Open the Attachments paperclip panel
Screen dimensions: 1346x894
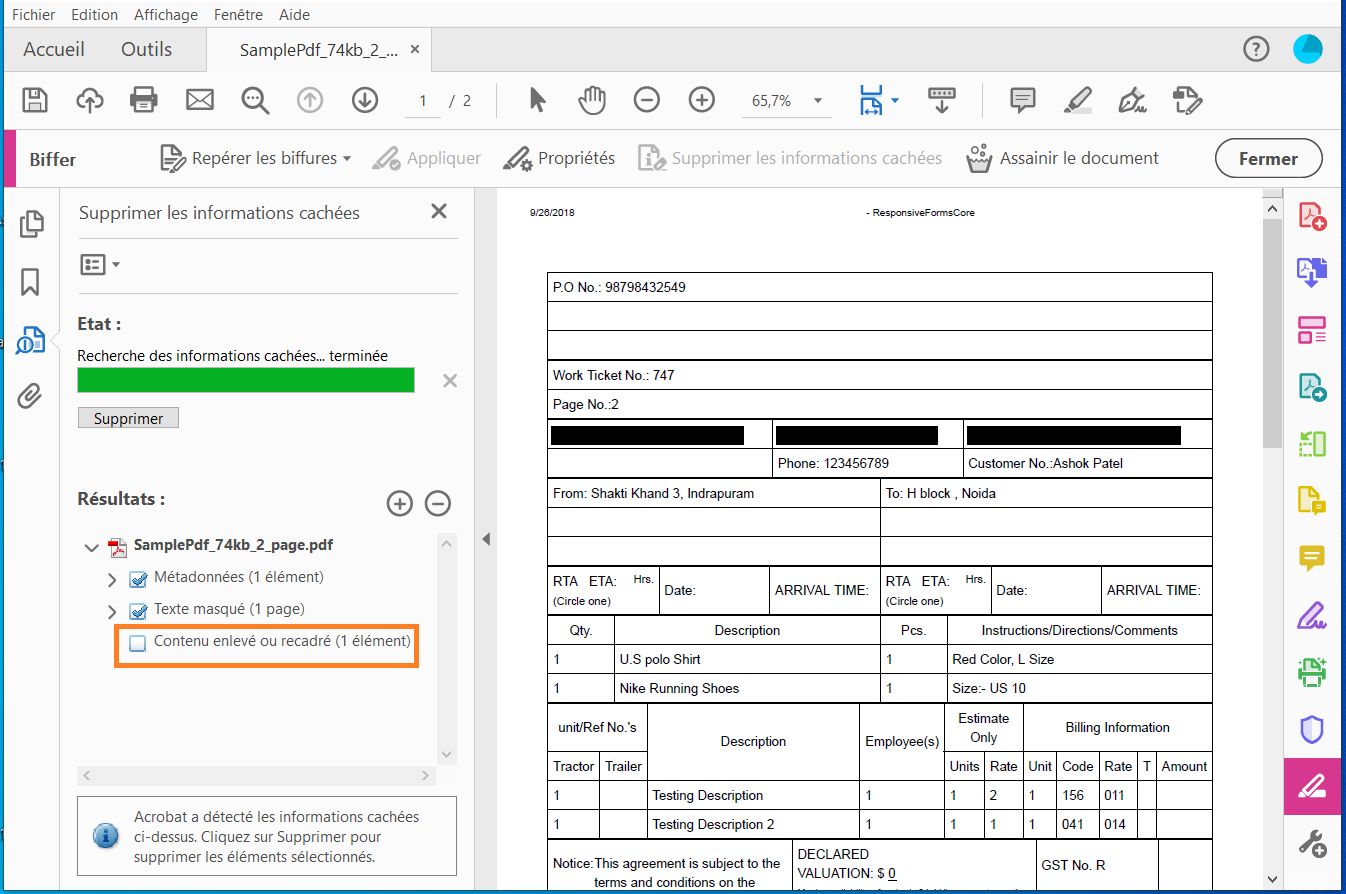coord(30,396)
